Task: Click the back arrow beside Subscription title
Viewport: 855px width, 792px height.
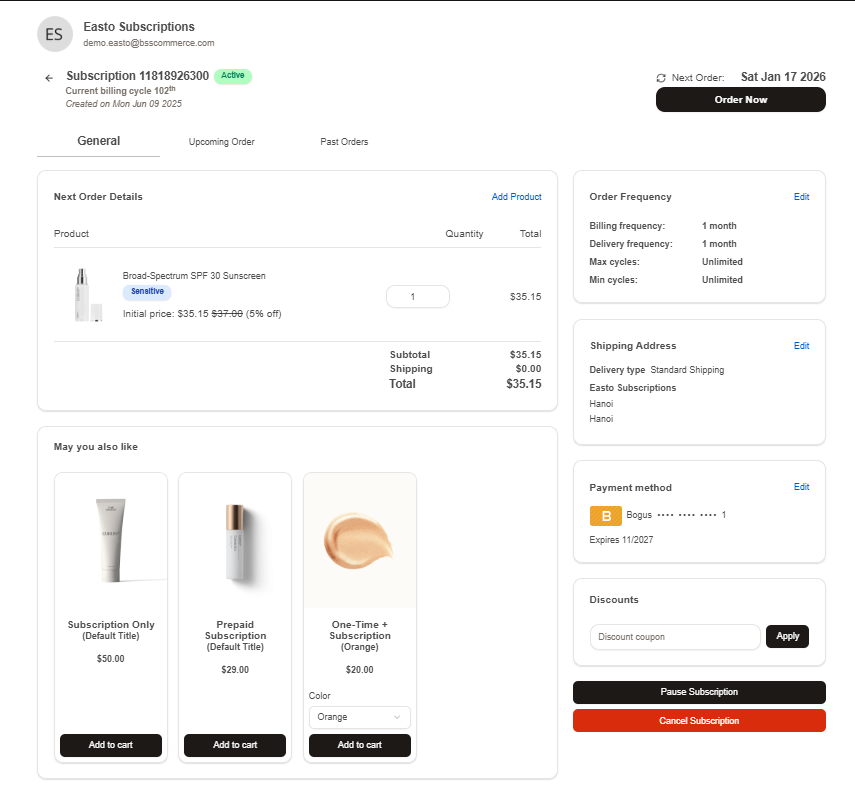Action: click(x=49, y=78)
